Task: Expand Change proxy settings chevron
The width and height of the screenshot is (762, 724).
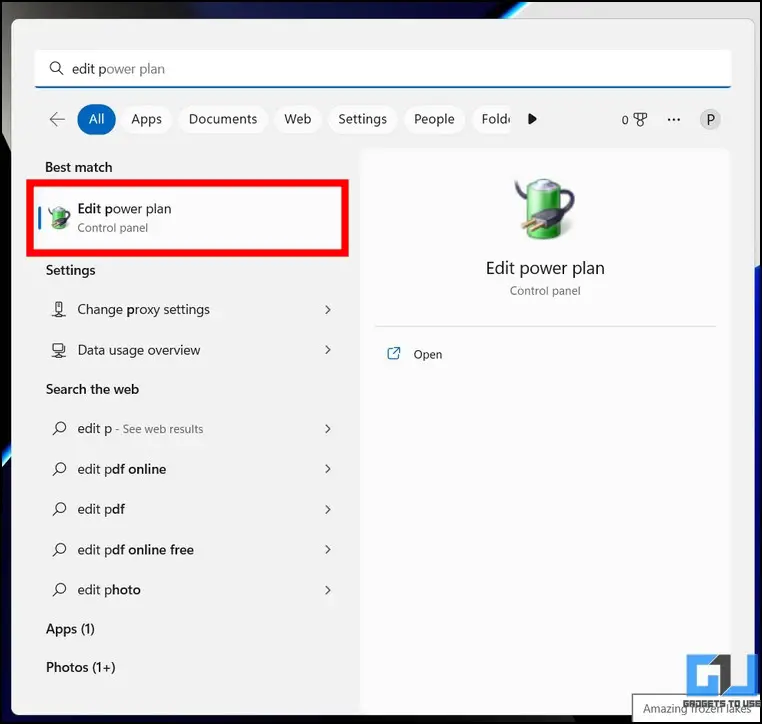Action: point(328,310)
